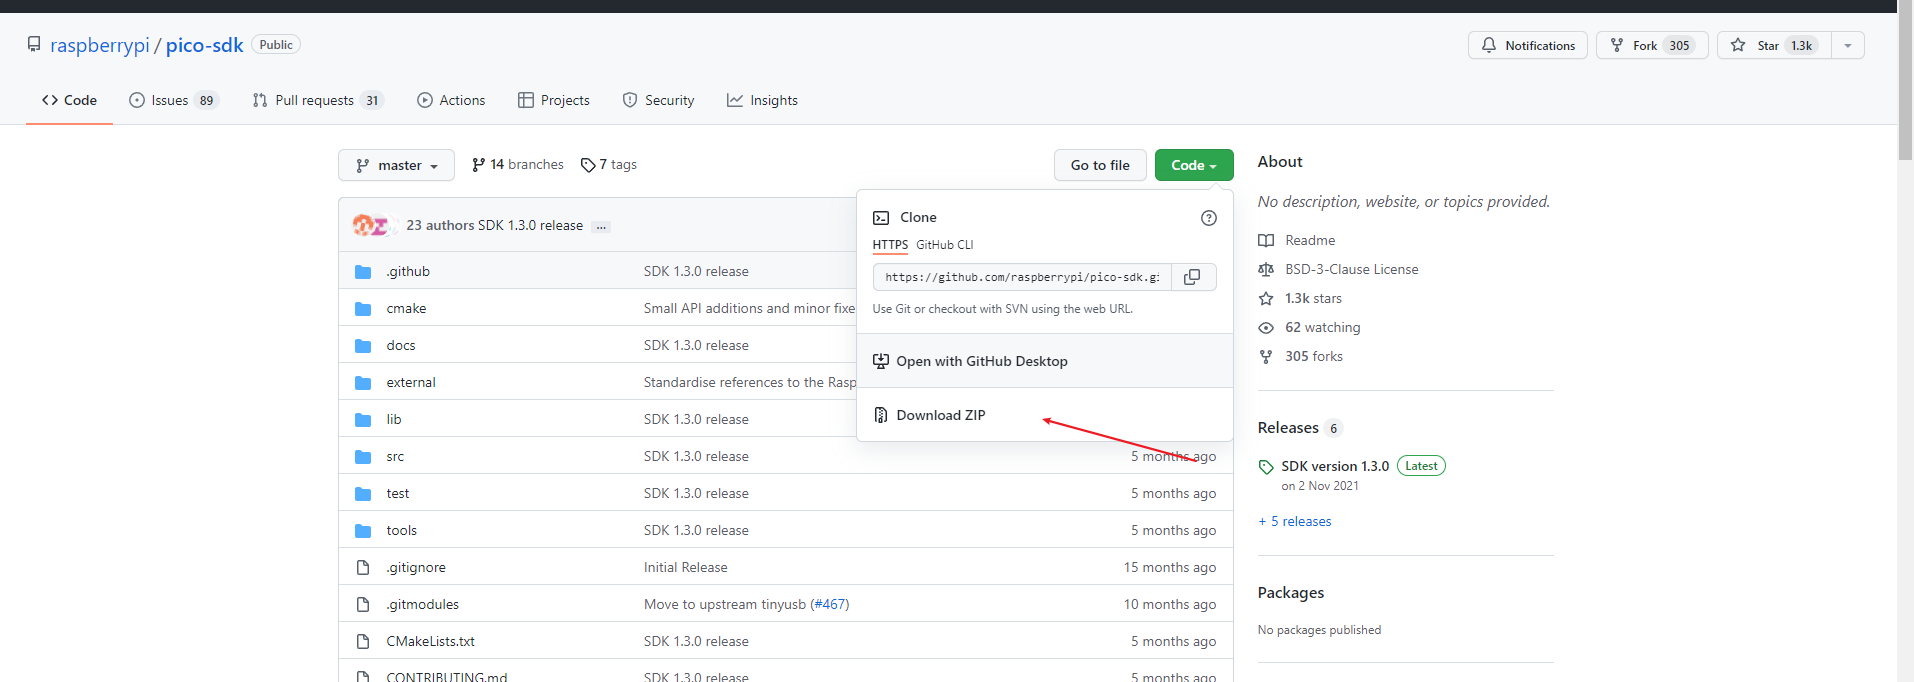Image resolution: width=1914 pixels, height=682 pixels.
Task: Copy the clone URL to clipboard
Action: tap(1192, 277)
